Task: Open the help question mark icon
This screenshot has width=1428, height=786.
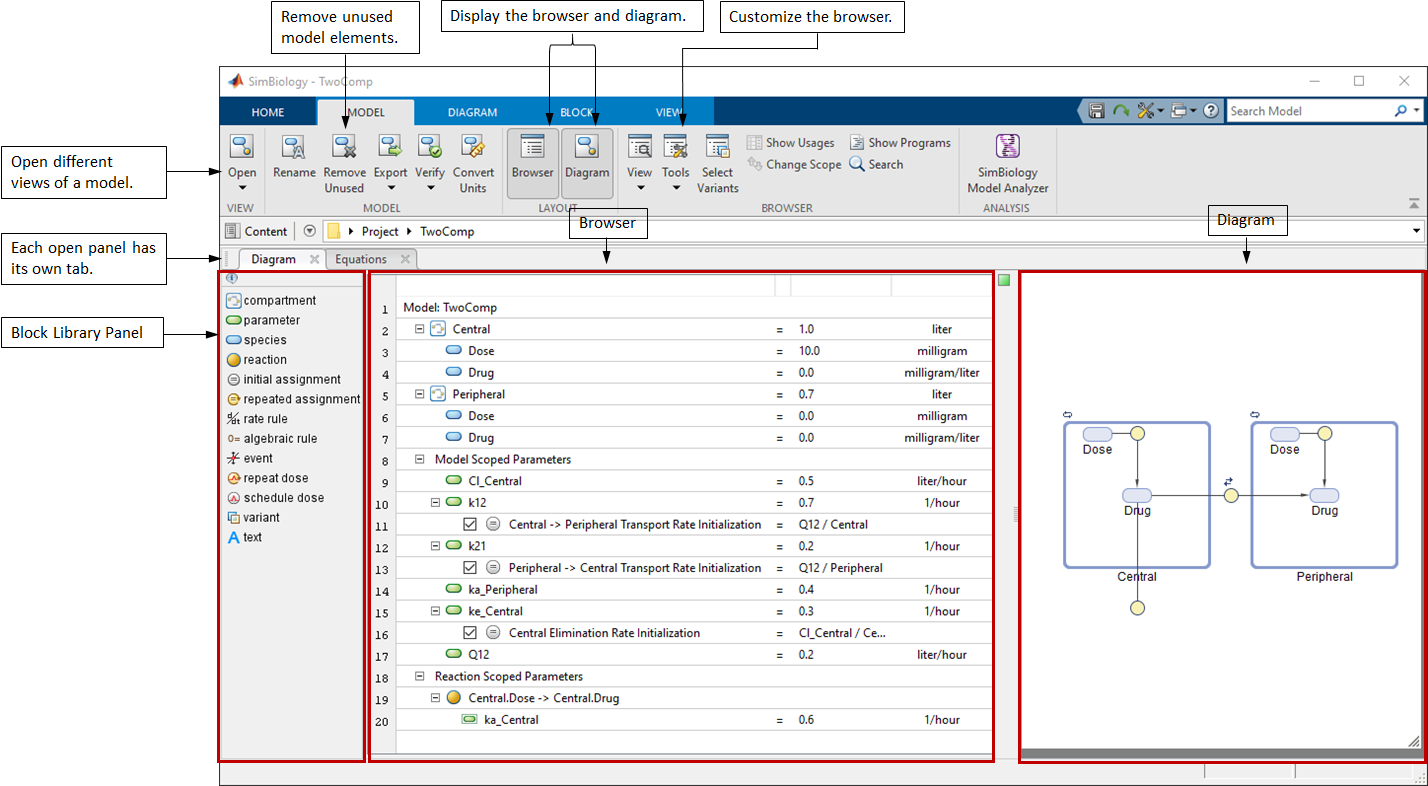Action: [1211, 111]
